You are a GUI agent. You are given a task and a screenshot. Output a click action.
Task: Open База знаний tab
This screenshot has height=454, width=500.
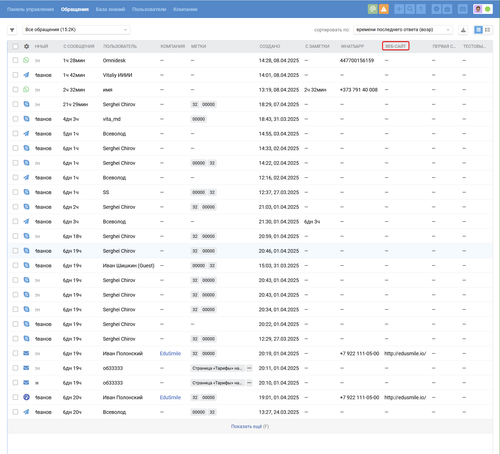tap(110, 9)
